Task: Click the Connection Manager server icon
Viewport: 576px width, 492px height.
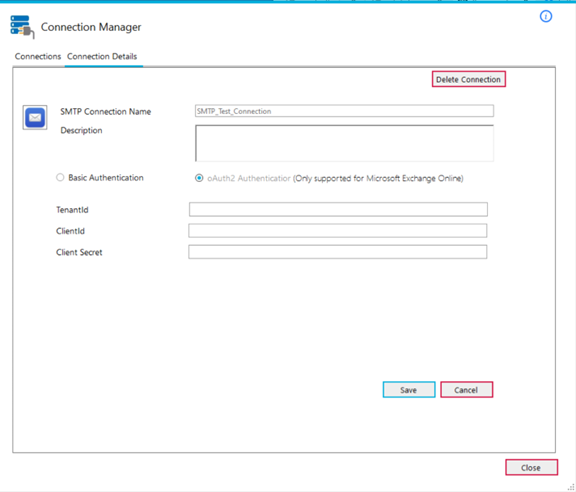Action: coord(22,27)
